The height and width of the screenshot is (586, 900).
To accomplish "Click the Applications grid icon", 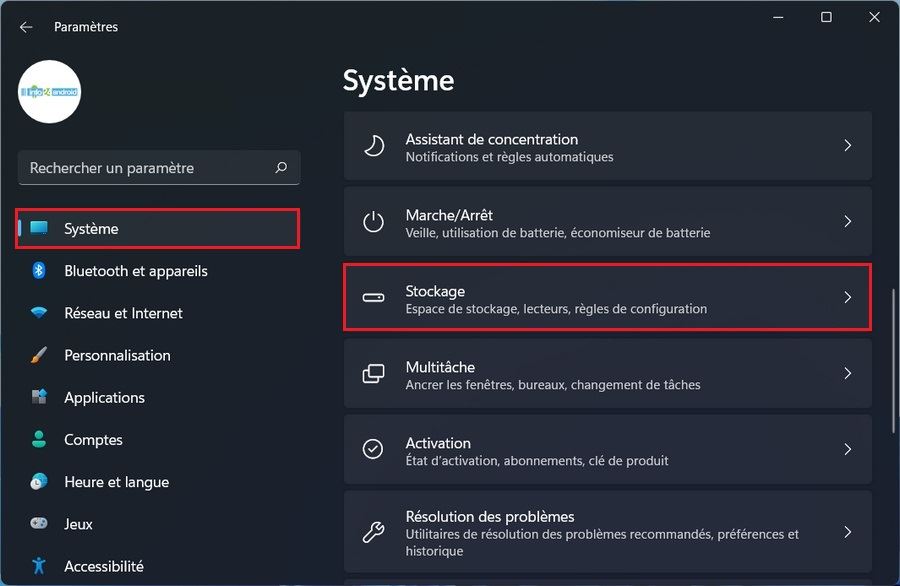I will click(x=39, y=397).
